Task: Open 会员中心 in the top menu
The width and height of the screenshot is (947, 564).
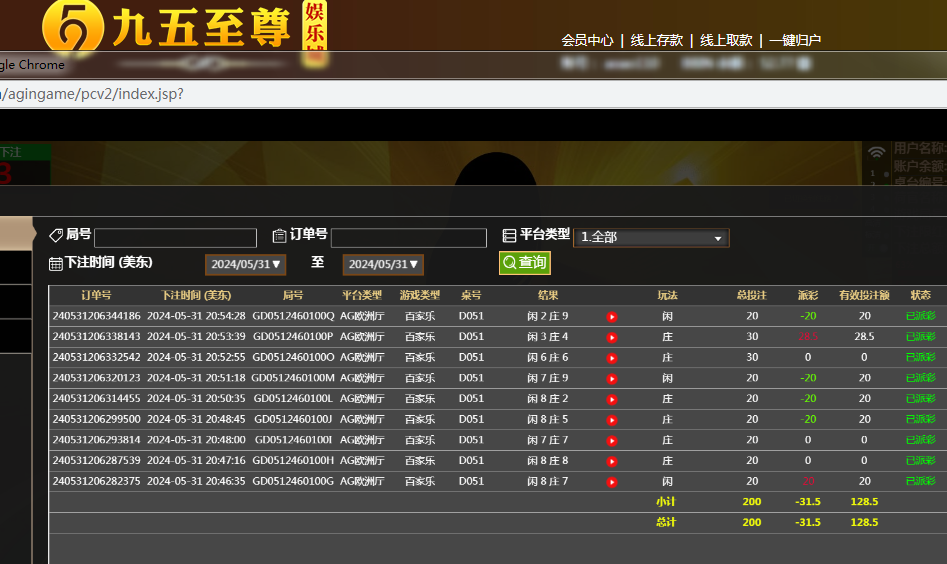Action: [x=587, y=41]
